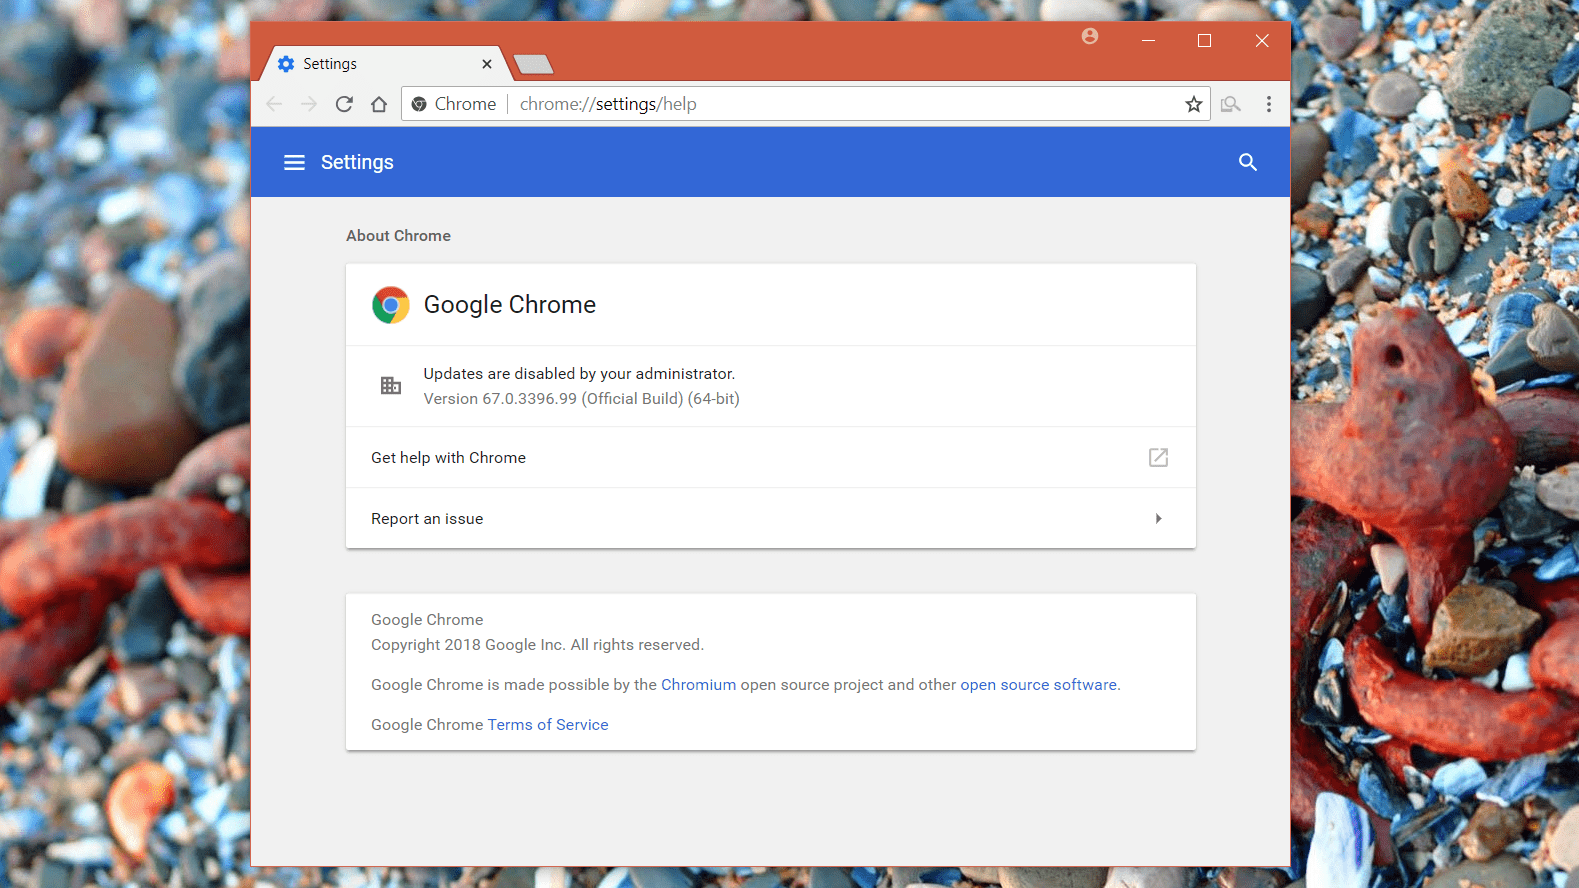Click the version 67.0.3396.99 text

tap(581, 399)
